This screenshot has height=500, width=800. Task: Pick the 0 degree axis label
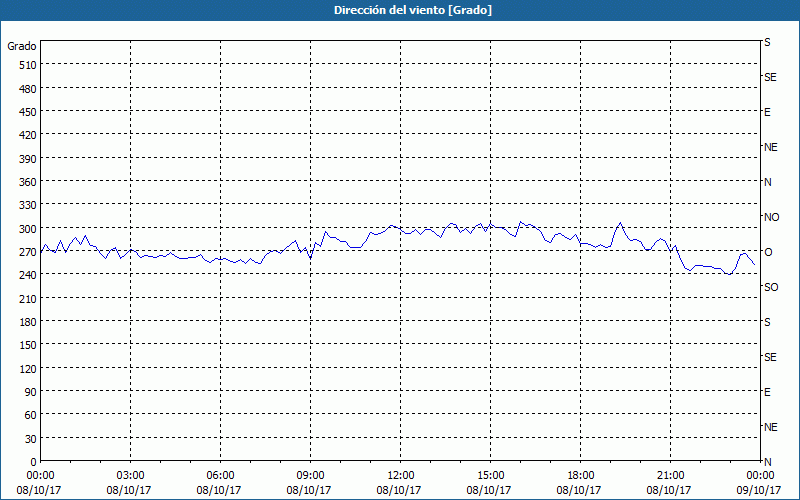click(x=34, y=462)
